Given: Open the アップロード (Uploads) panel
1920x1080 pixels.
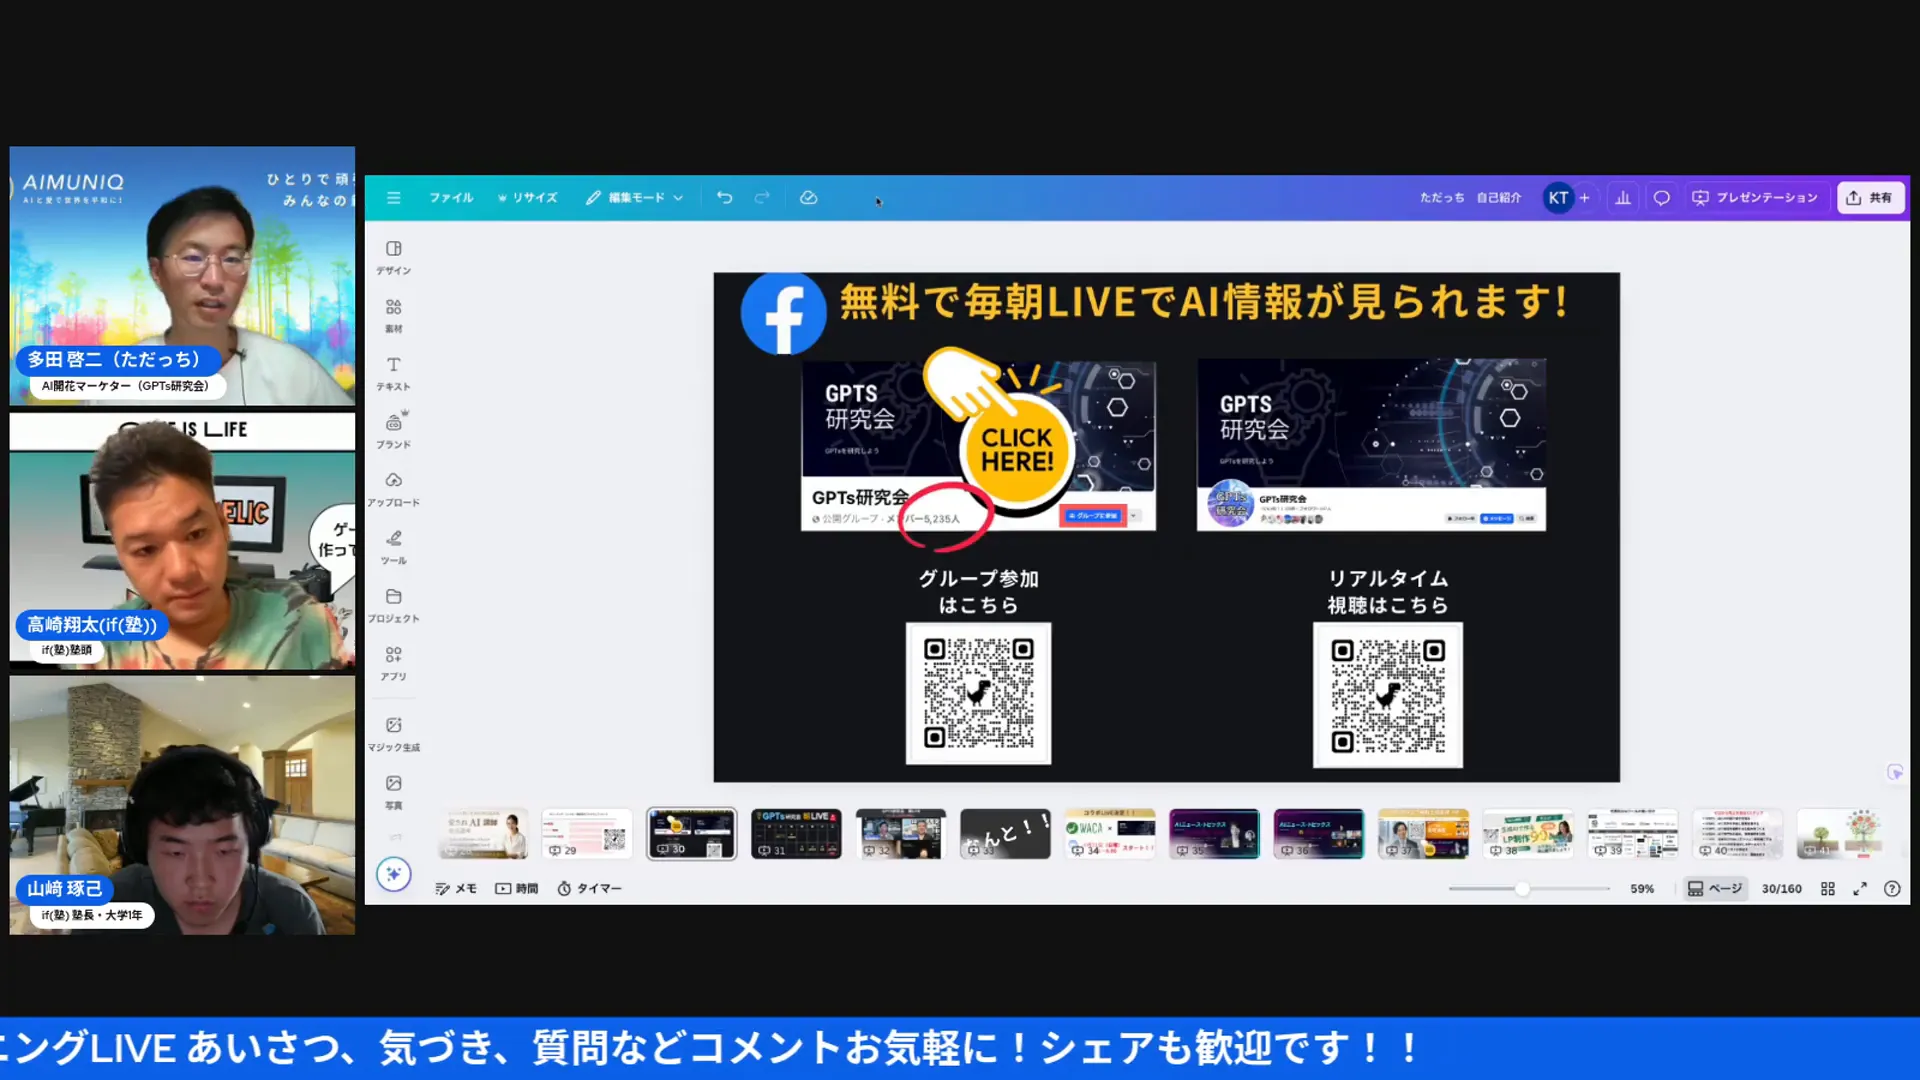Looking at the screenshot, I should coord(393,489).
